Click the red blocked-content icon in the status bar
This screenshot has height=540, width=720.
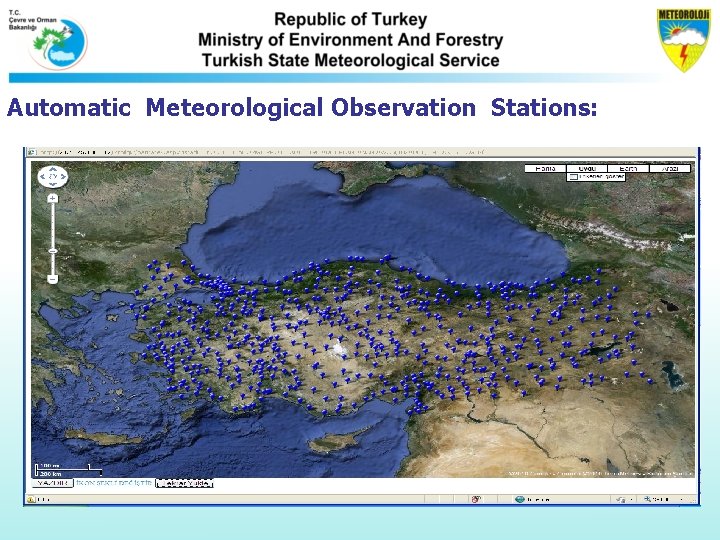[x=476, y=499]
